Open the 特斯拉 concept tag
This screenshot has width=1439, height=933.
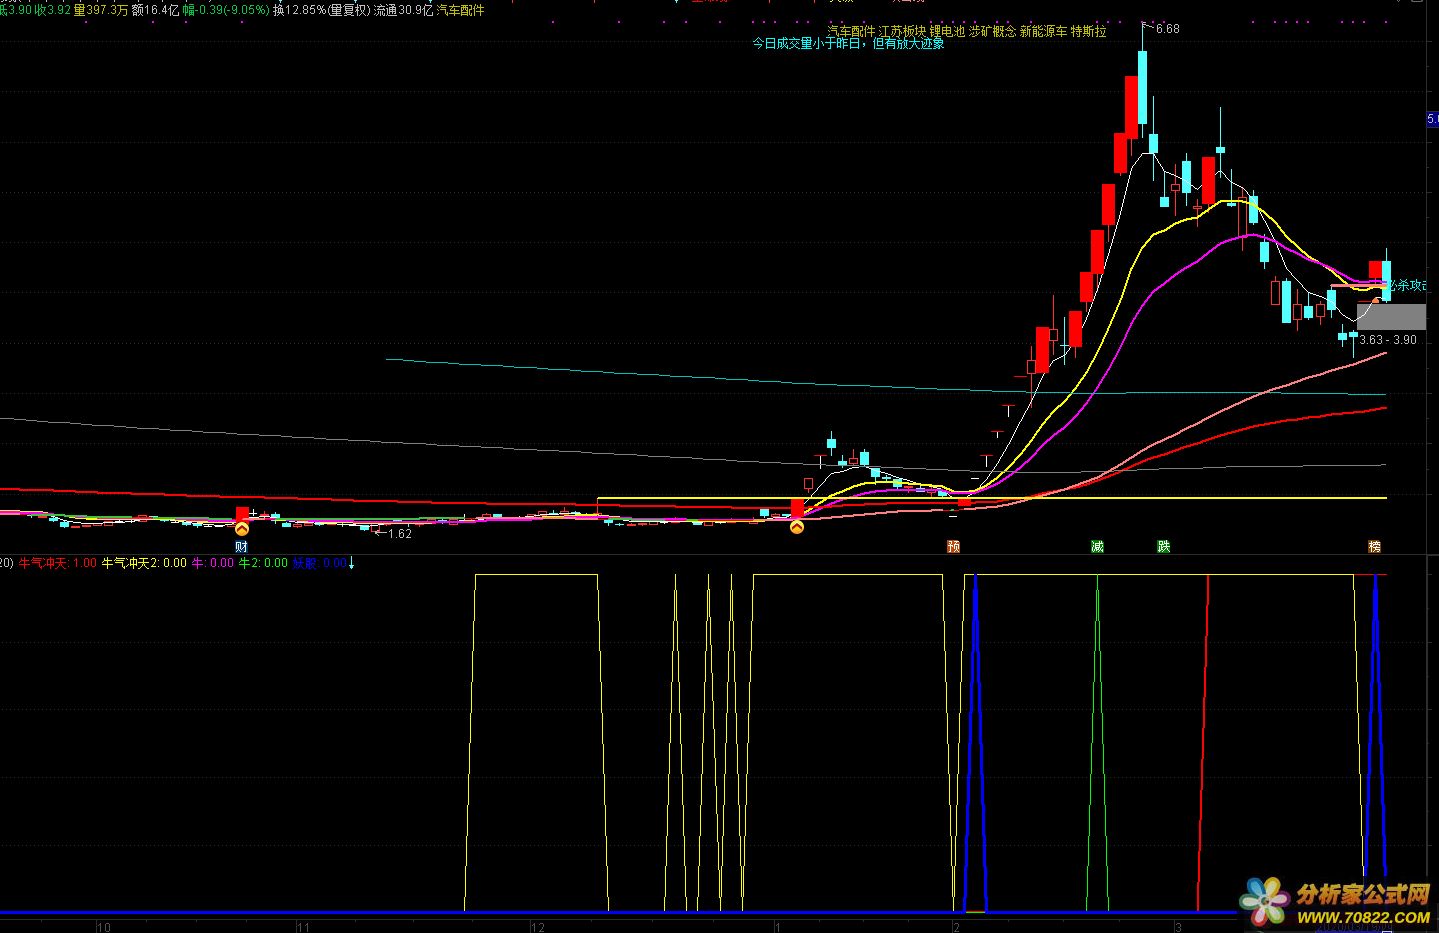point(1088,31)
